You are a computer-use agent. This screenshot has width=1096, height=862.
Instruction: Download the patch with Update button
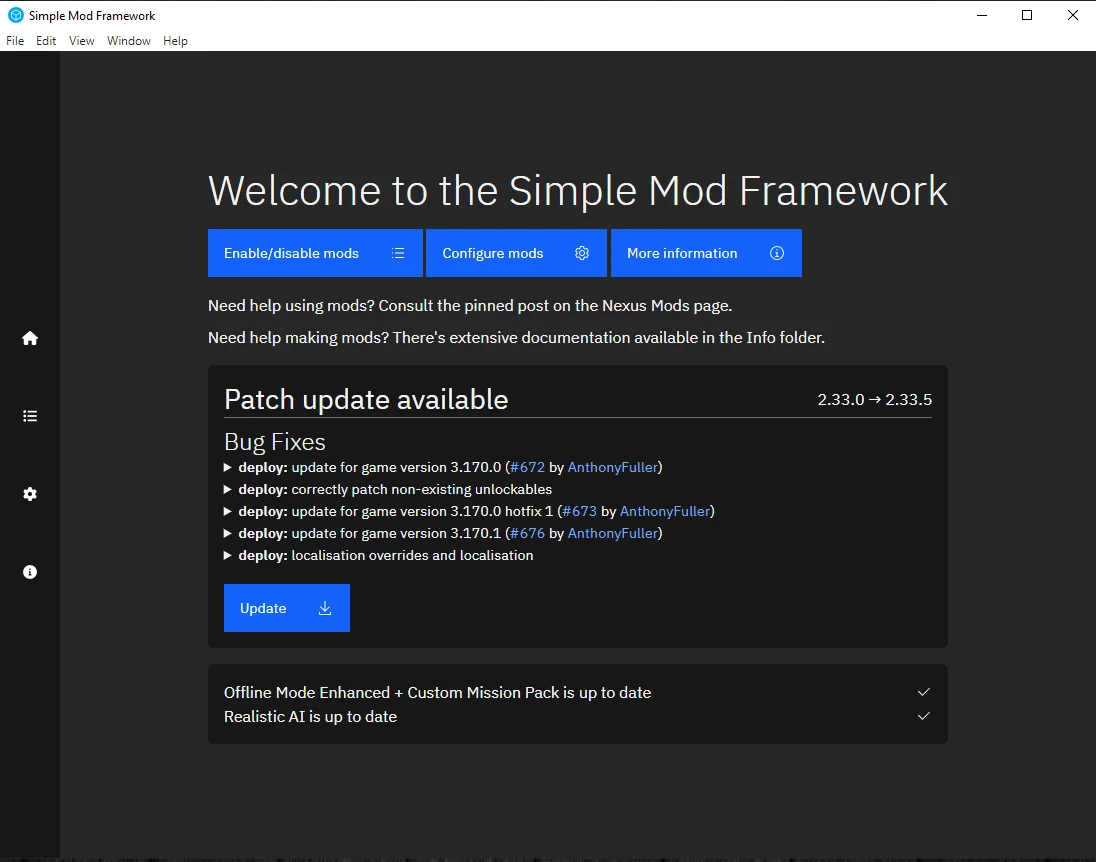pyautogui.click(x=286, y=608)
